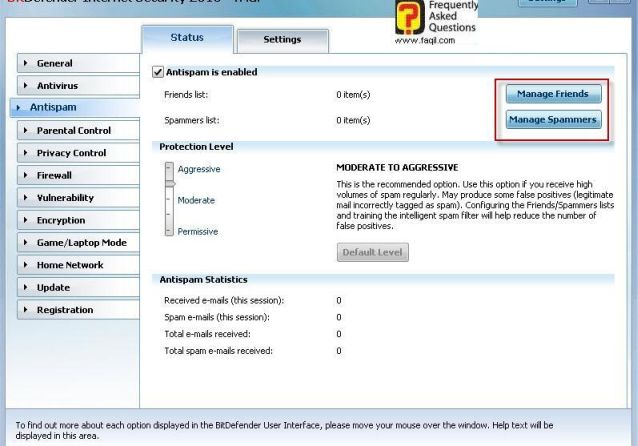Image resolution: width=638 pixels, height=446 pixels.
Task: Click the Friends list label
Action: coord(186,95)
